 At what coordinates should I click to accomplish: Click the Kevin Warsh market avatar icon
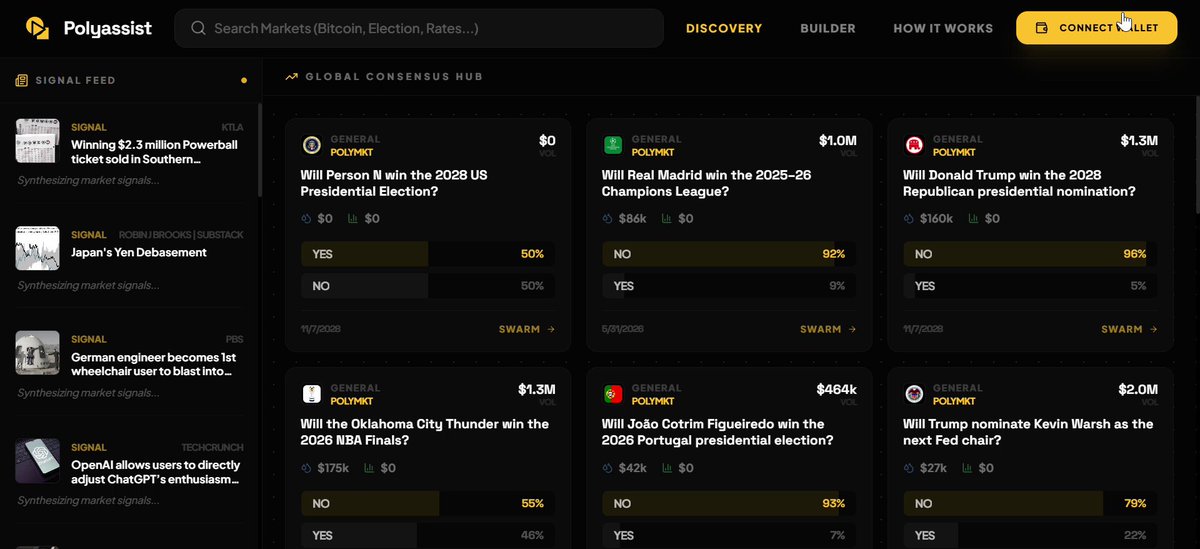point(913,394)
